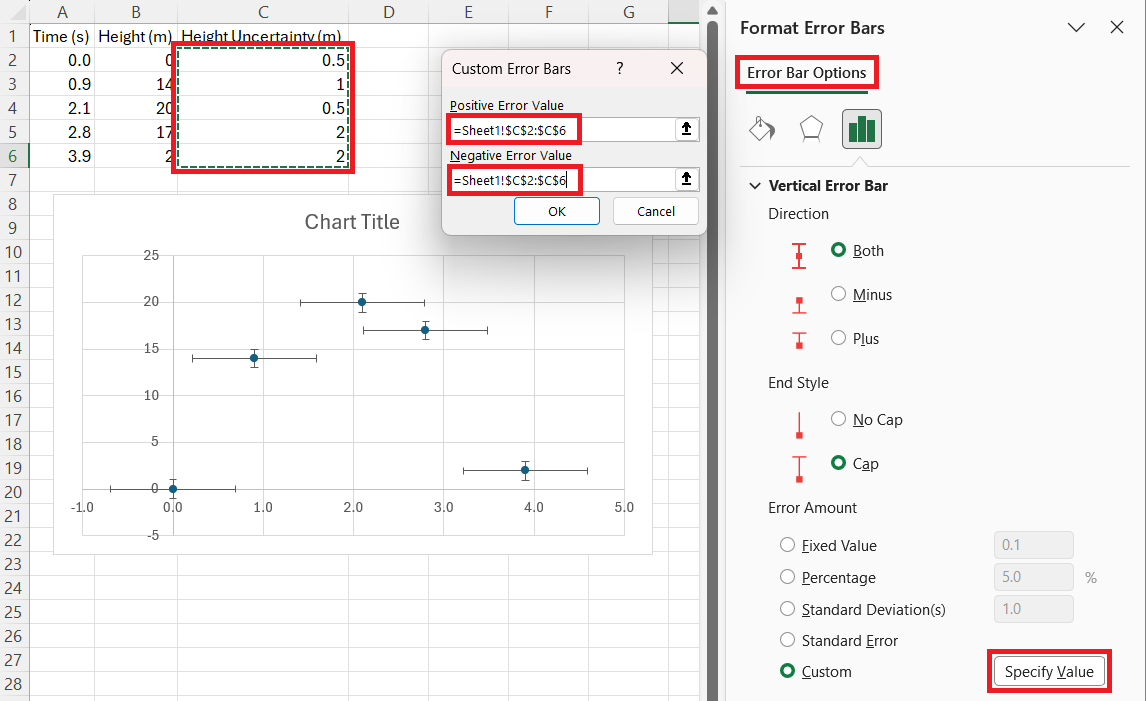Click time cell with value 2.1

(62, 108)
